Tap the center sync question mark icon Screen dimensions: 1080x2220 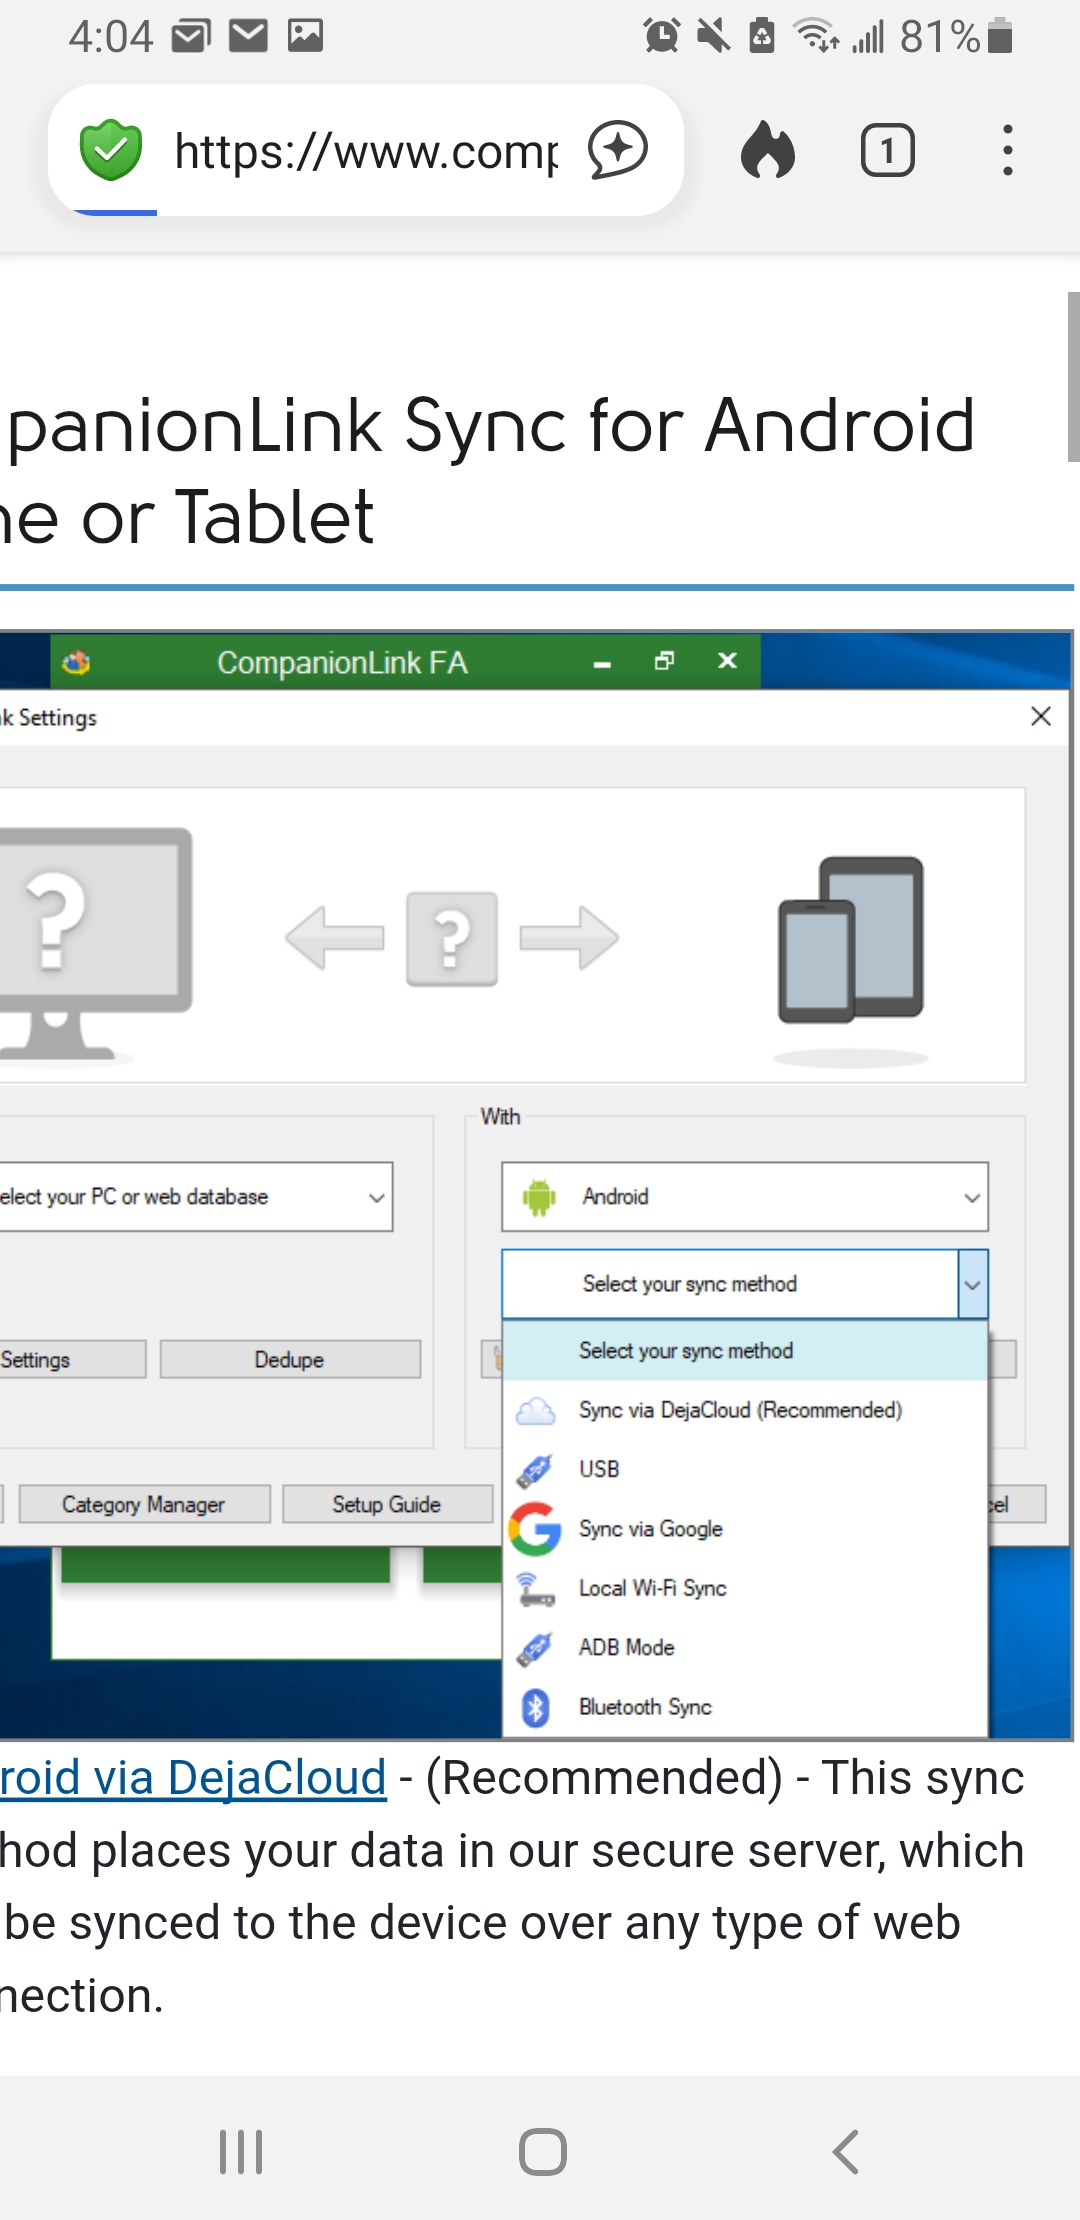[x=452, y=938]
